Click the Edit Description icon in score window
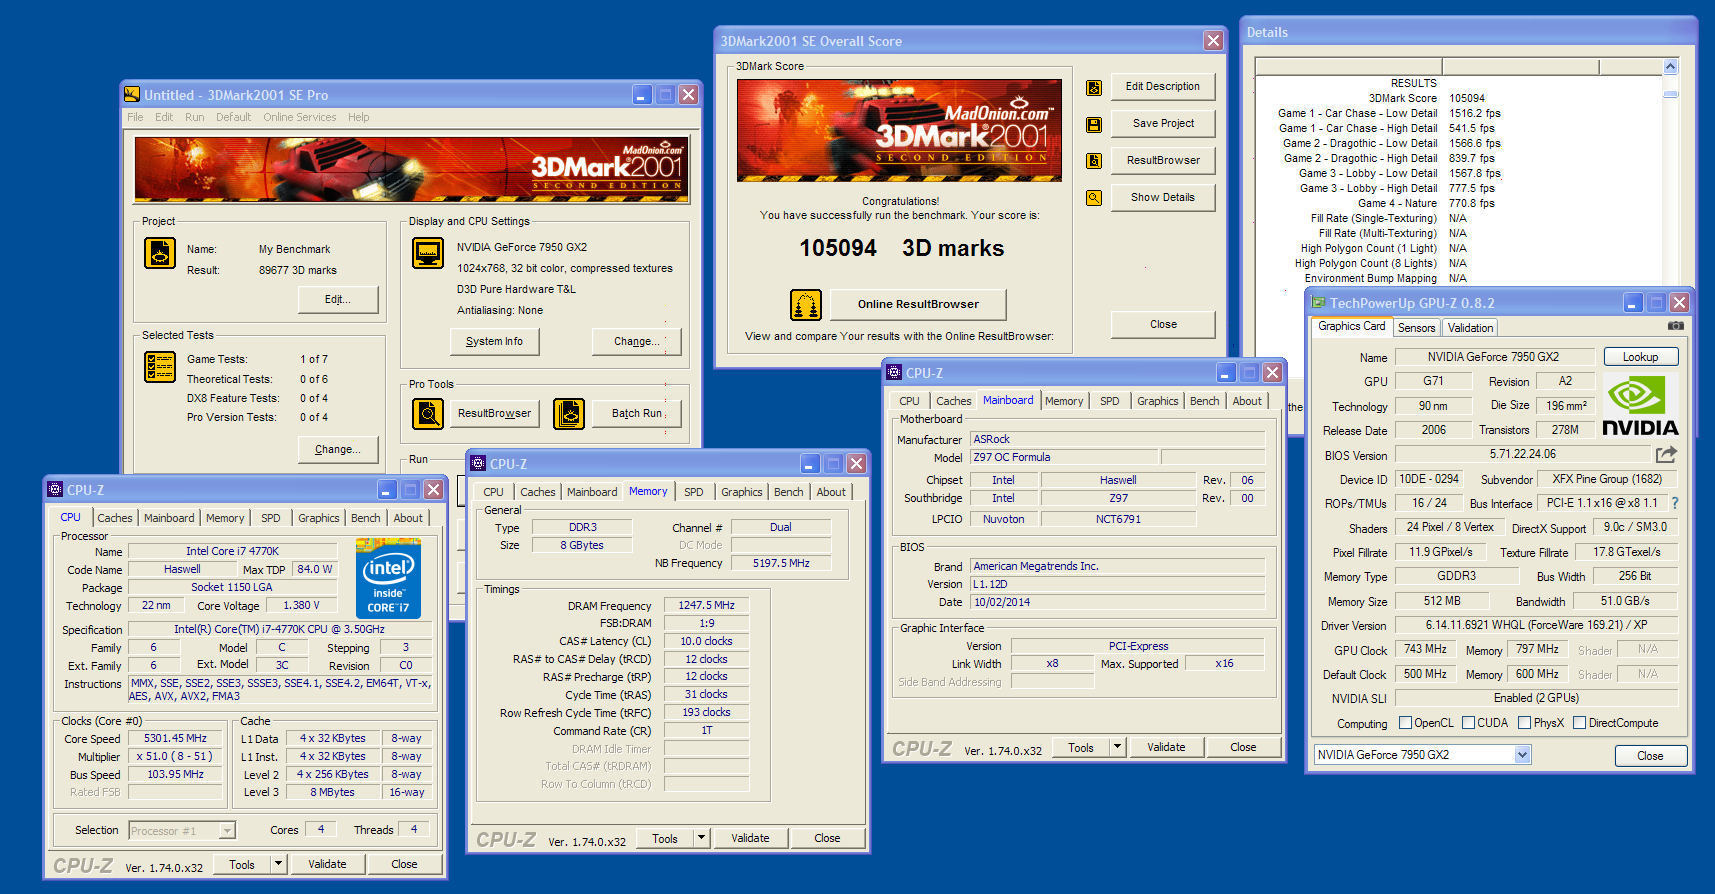This screenshot has height=894, width=1715. coord(1094,88)
